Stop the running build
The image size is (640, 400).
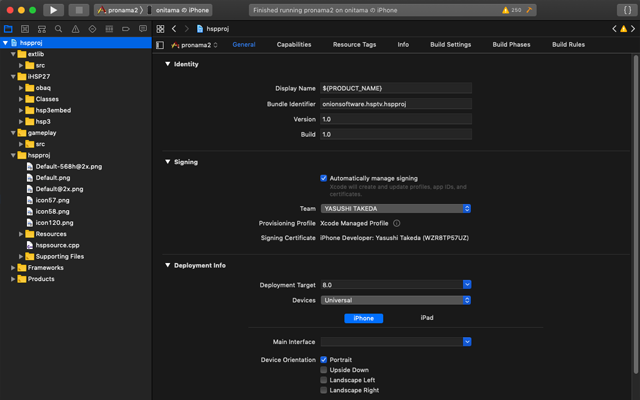pyautogui.click(x=79, y=10)
